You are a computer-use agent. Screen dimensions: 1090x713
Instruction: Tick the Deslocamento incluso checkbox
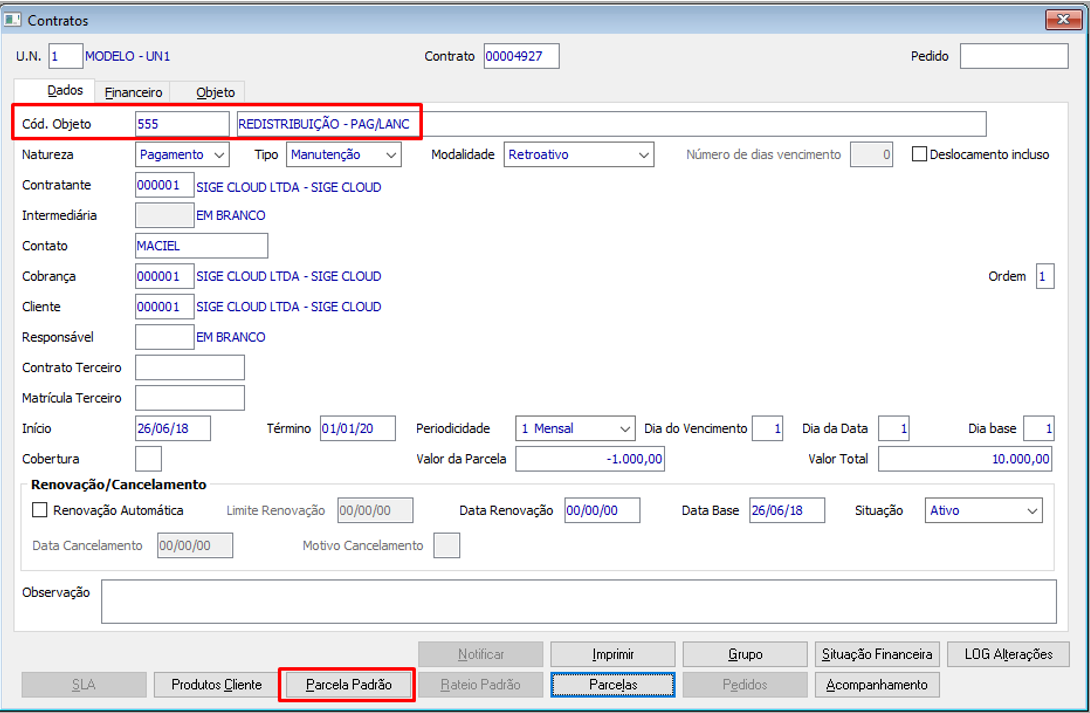919,154
